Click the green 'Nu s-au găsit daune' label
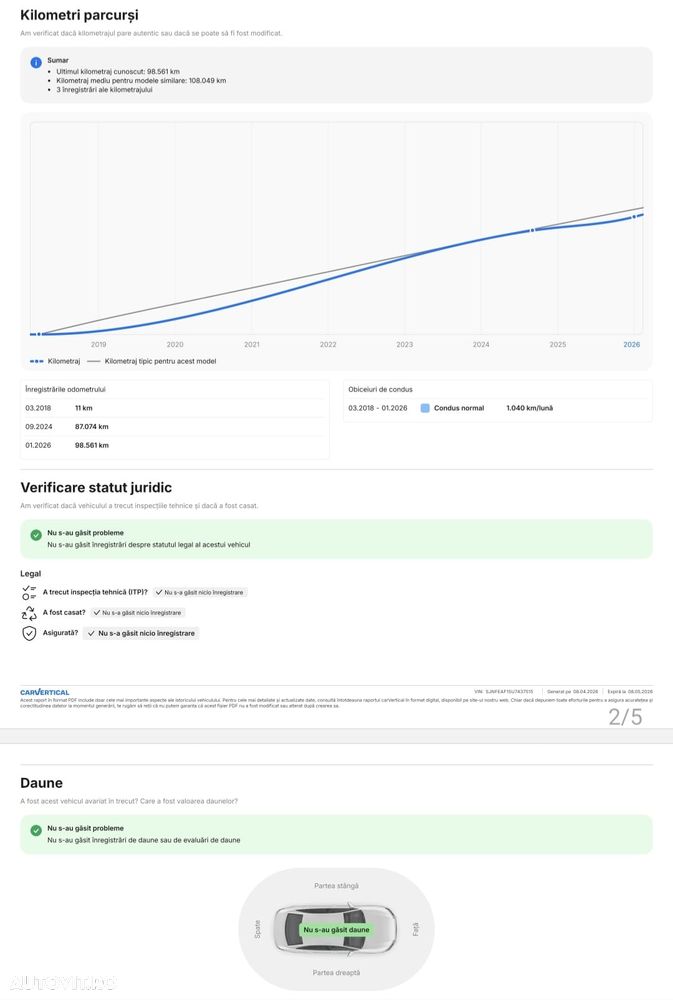Viewport: 673px width, 1000px height. pos(336,930)
